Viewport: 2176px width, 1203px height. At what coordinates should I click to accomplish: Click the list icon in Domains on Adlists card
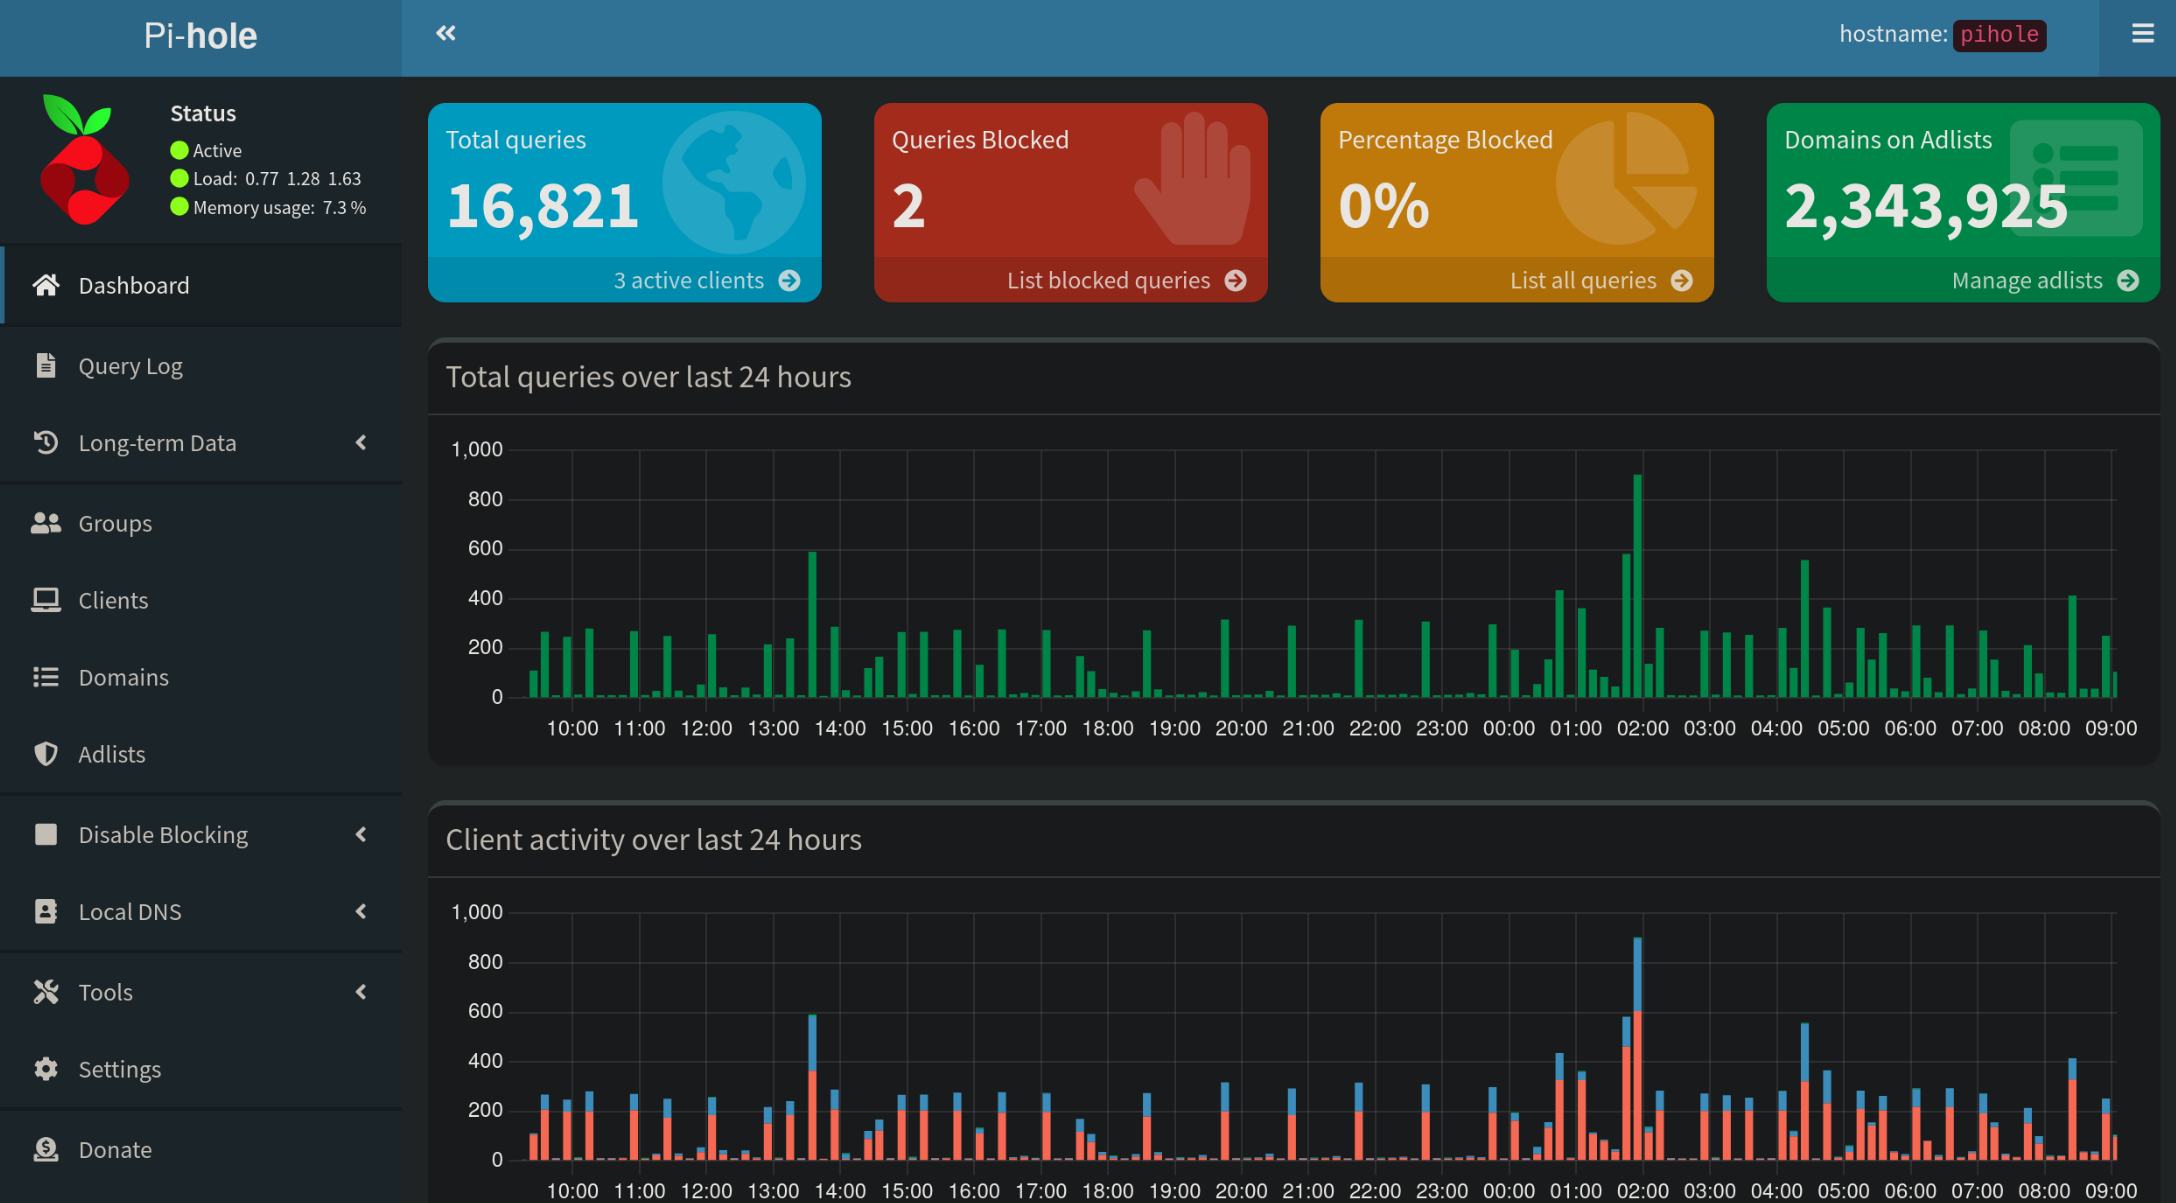point(2076,178)
